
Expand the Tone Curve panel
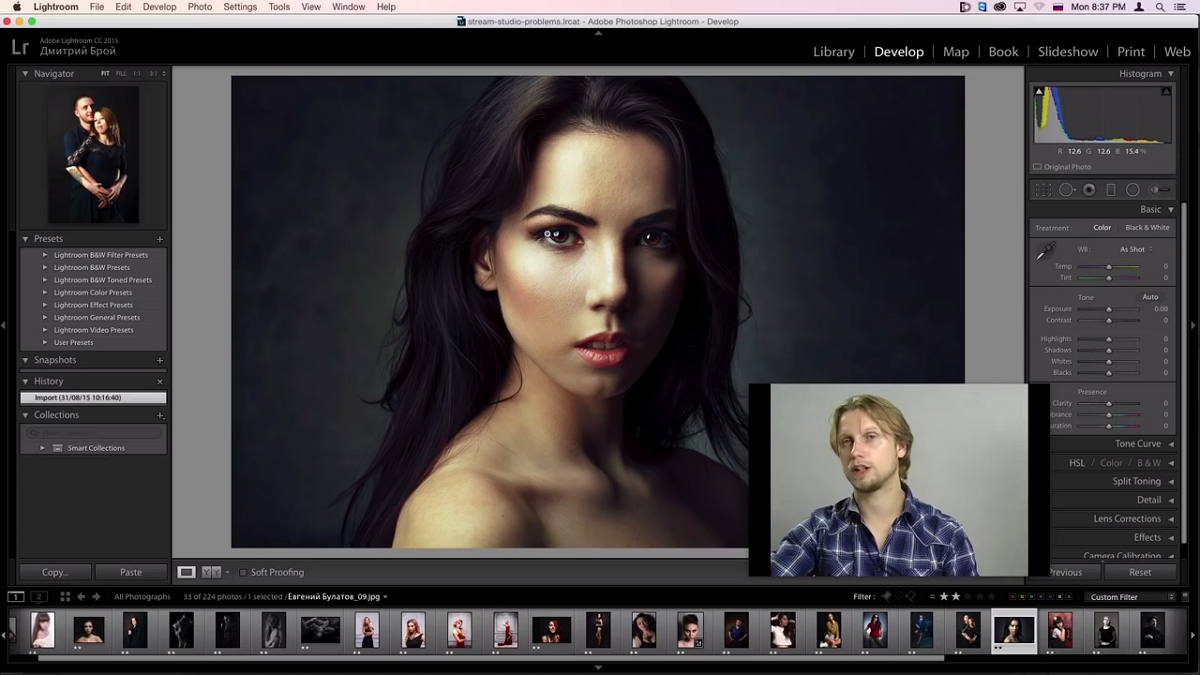tap(1138, 444)
